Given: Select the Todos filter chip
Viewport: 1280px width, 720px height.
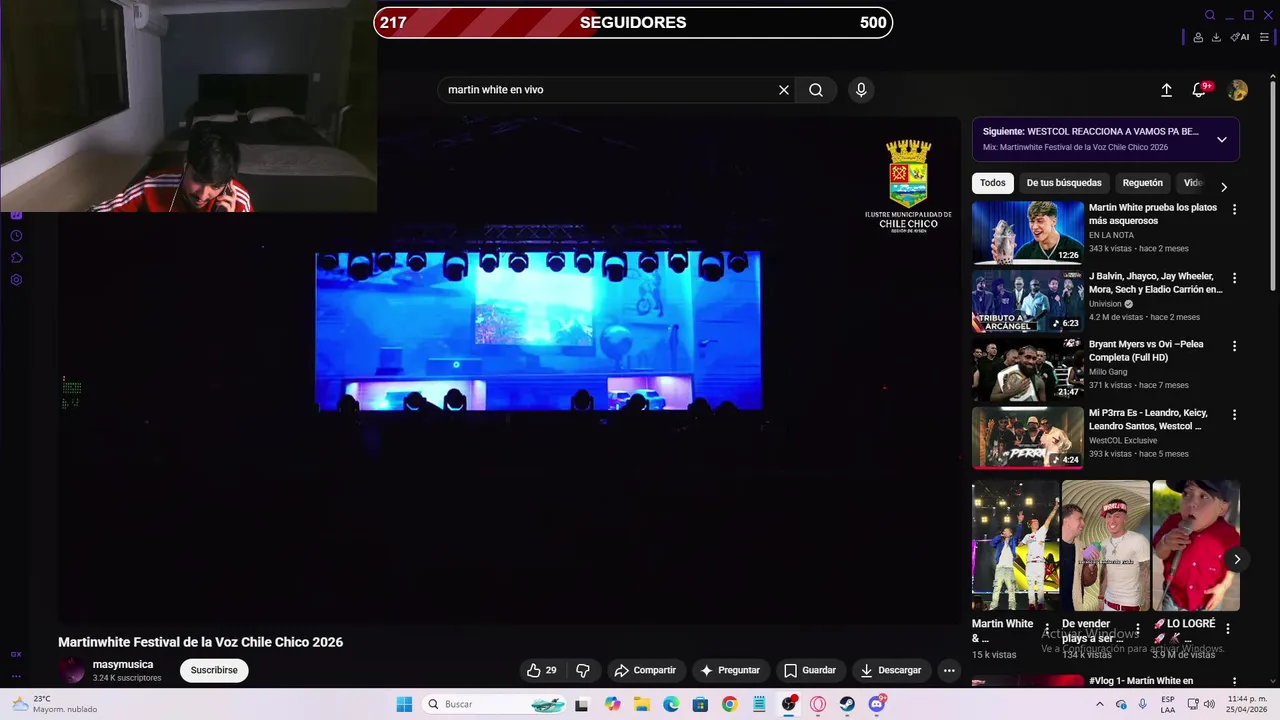Looking at the screenshot, I should pyautogui.click(x=993, y=183).
